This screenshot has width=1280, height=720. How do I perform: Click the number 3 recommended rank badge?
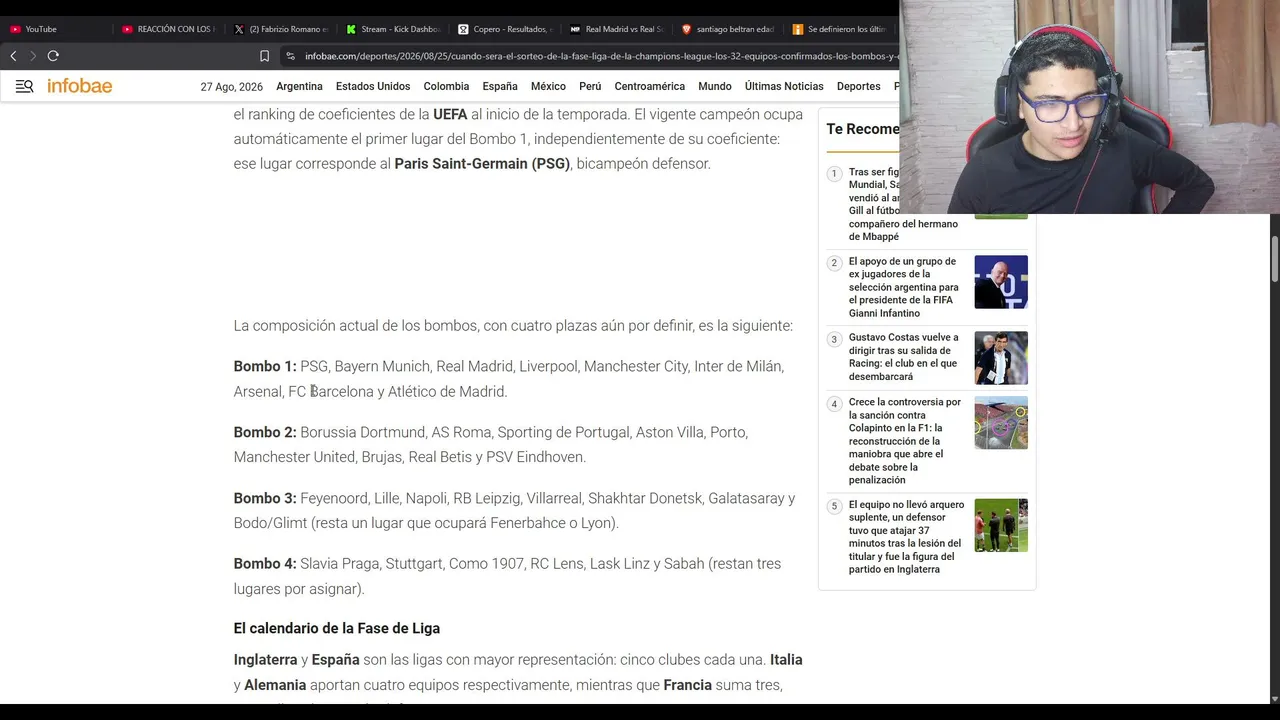834,339
